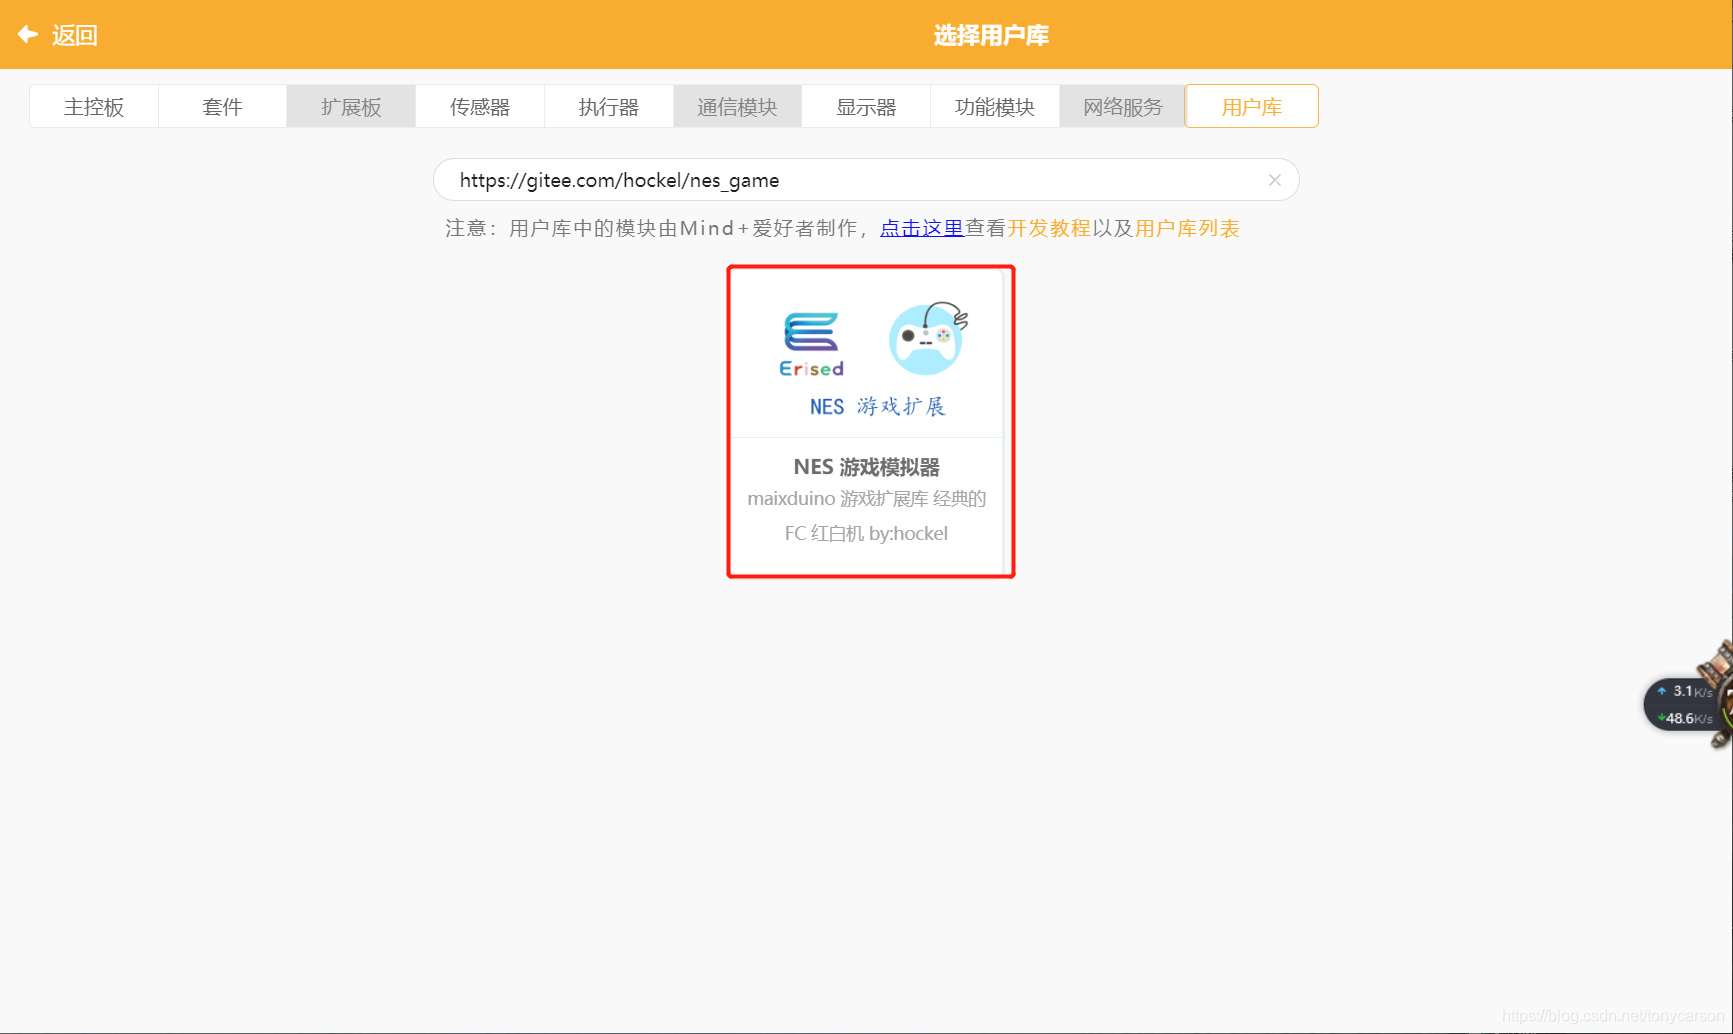Switch to the 传感器 tab
Viewport: 1733px width, 1034px height.
(479, 106)
